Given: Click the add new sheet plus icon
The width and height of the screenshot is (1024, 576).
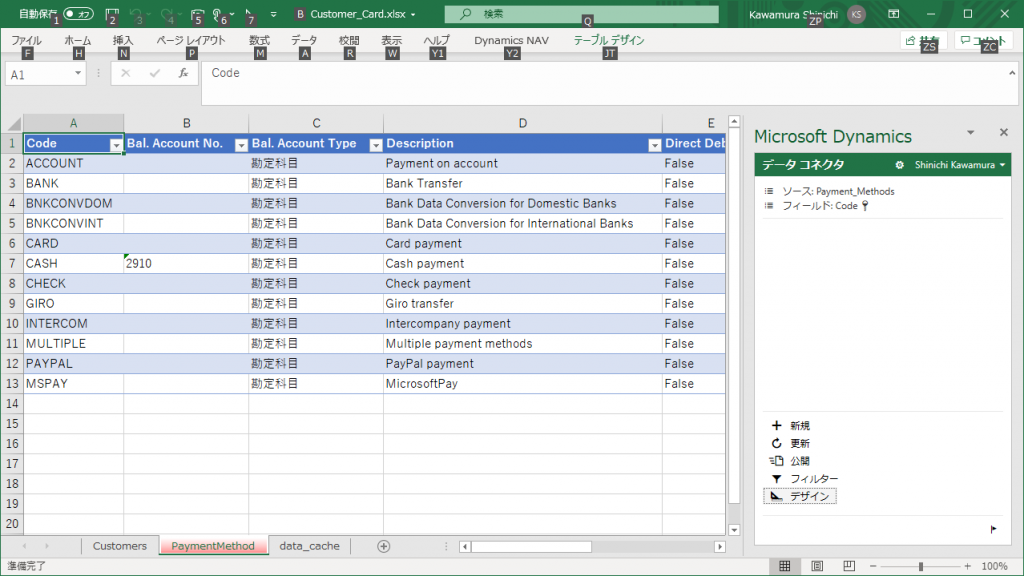Looking at the screenshot, I should tap(383, 546).
